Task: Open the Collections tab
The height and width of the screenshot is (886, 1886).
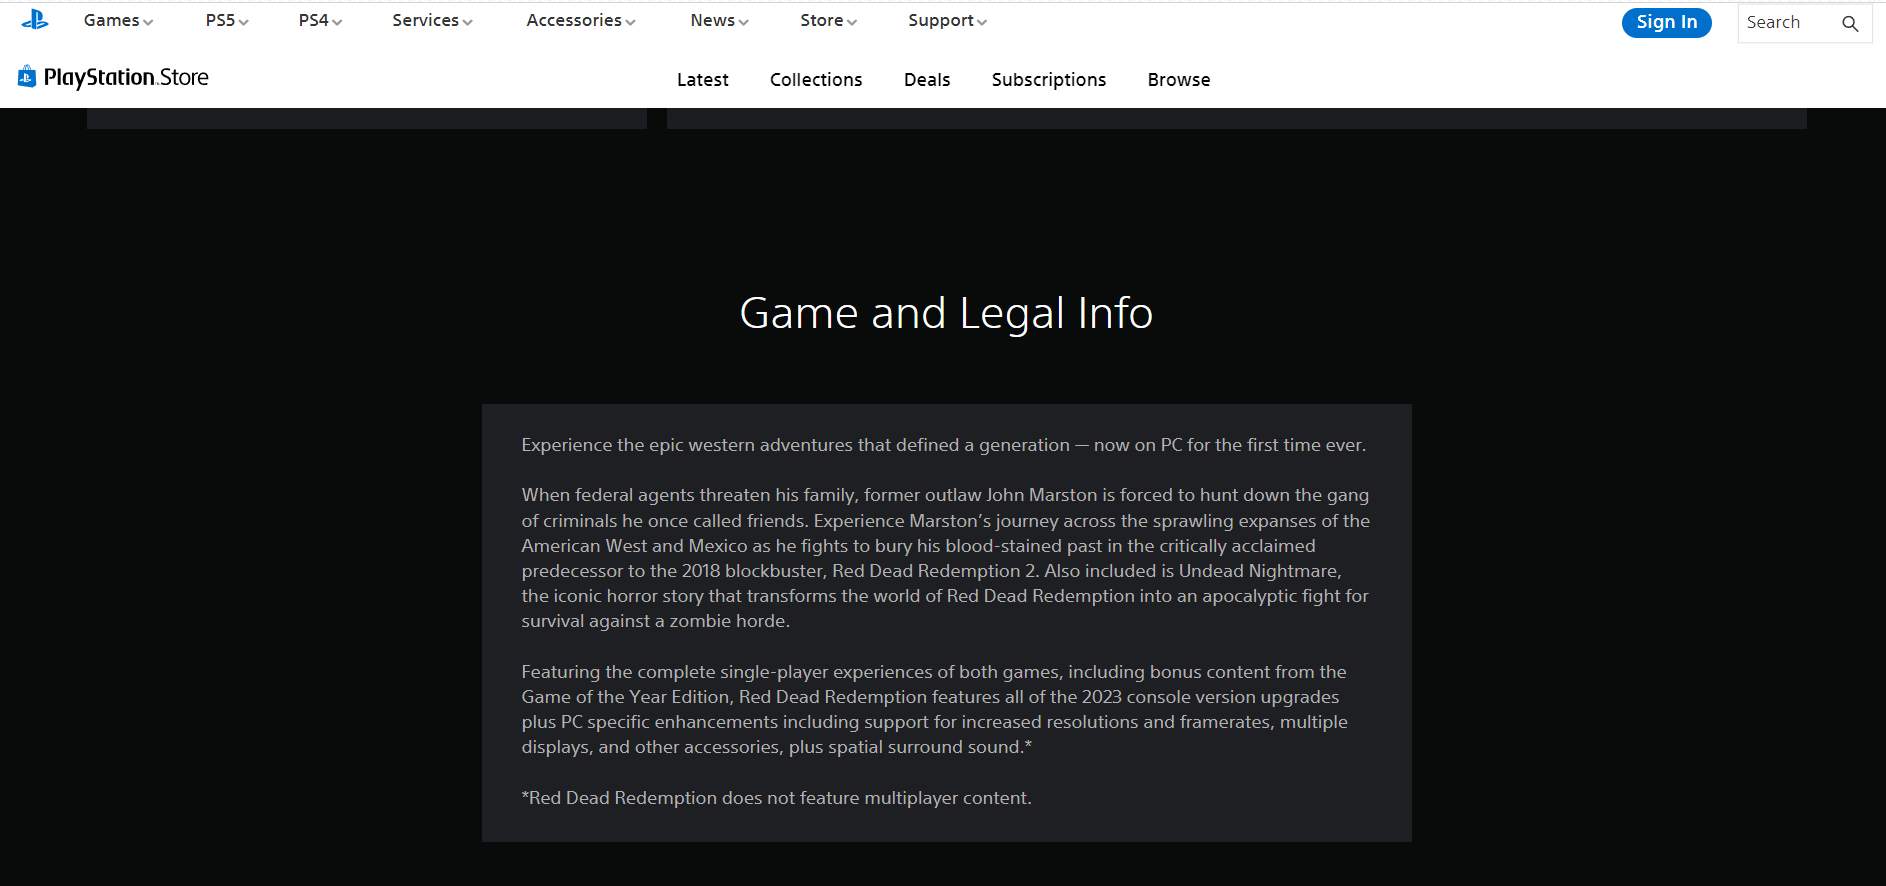Action: tap(816, 80)
